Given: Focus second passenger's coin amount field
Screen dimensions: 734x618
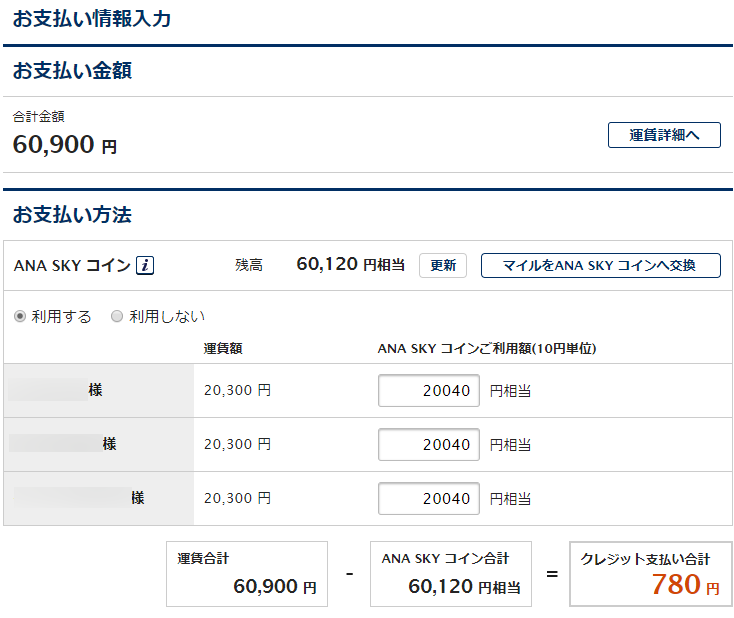Looking at the screenshot, I should (x=429, y=444).
